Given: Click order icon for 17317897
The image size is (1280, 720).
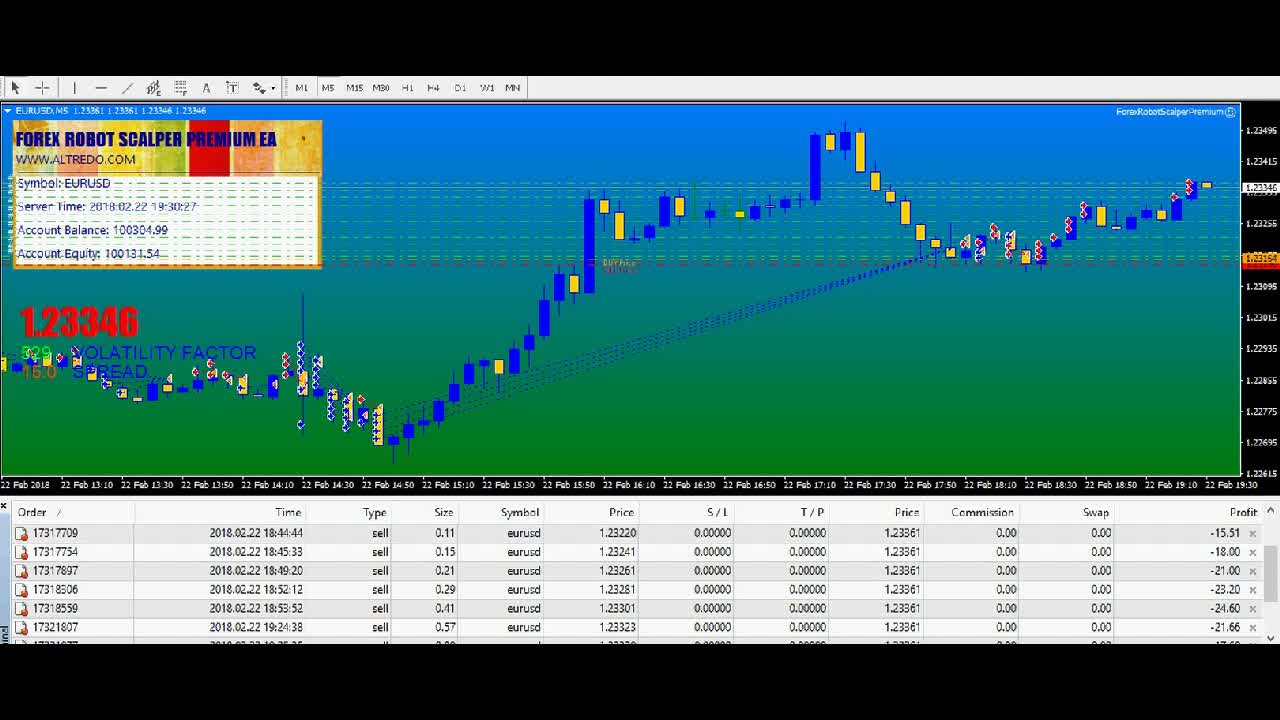Looking at the screenshot, I should 21,571.
